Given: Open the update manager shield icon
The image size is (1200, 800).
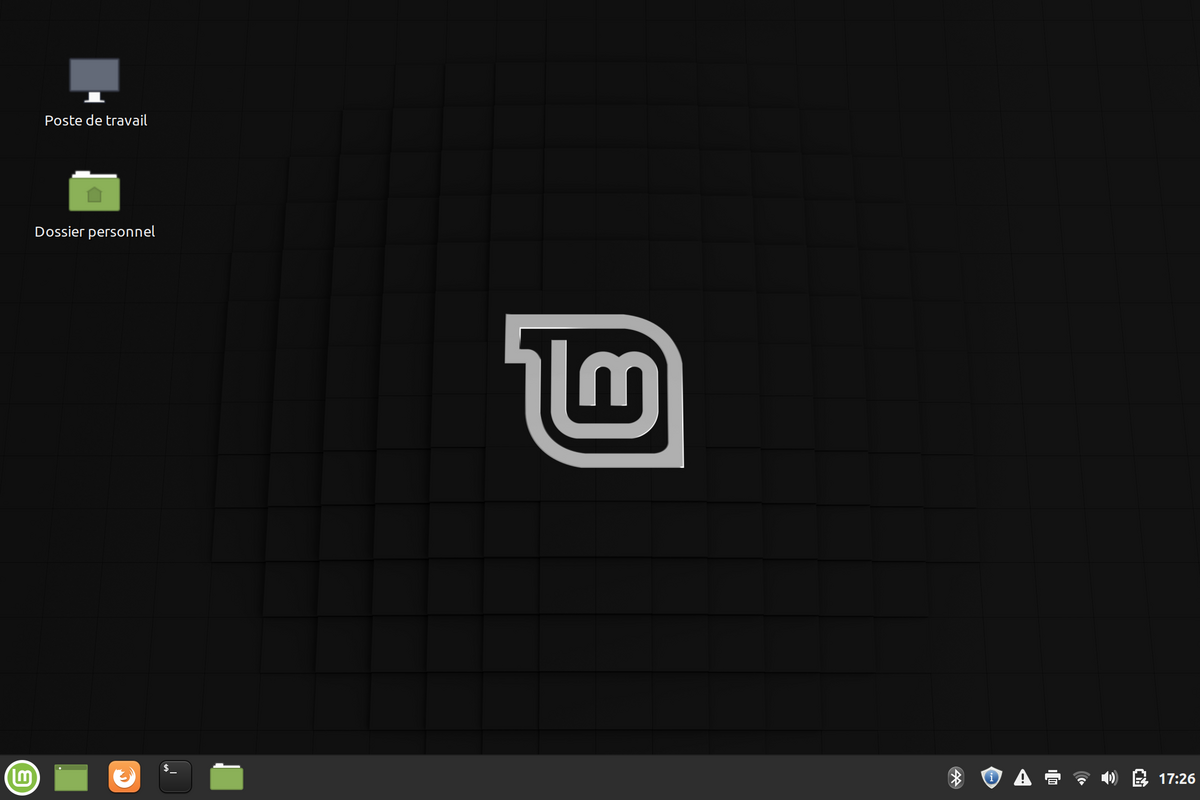Looking at the screenshot, I should click(991, 777).
